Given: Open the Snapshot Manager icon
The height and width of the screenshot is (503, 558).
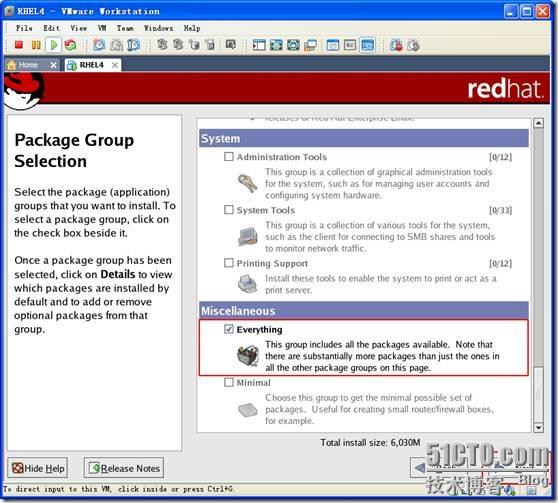Looking at the screenshot, I should (x=133, y=45).
